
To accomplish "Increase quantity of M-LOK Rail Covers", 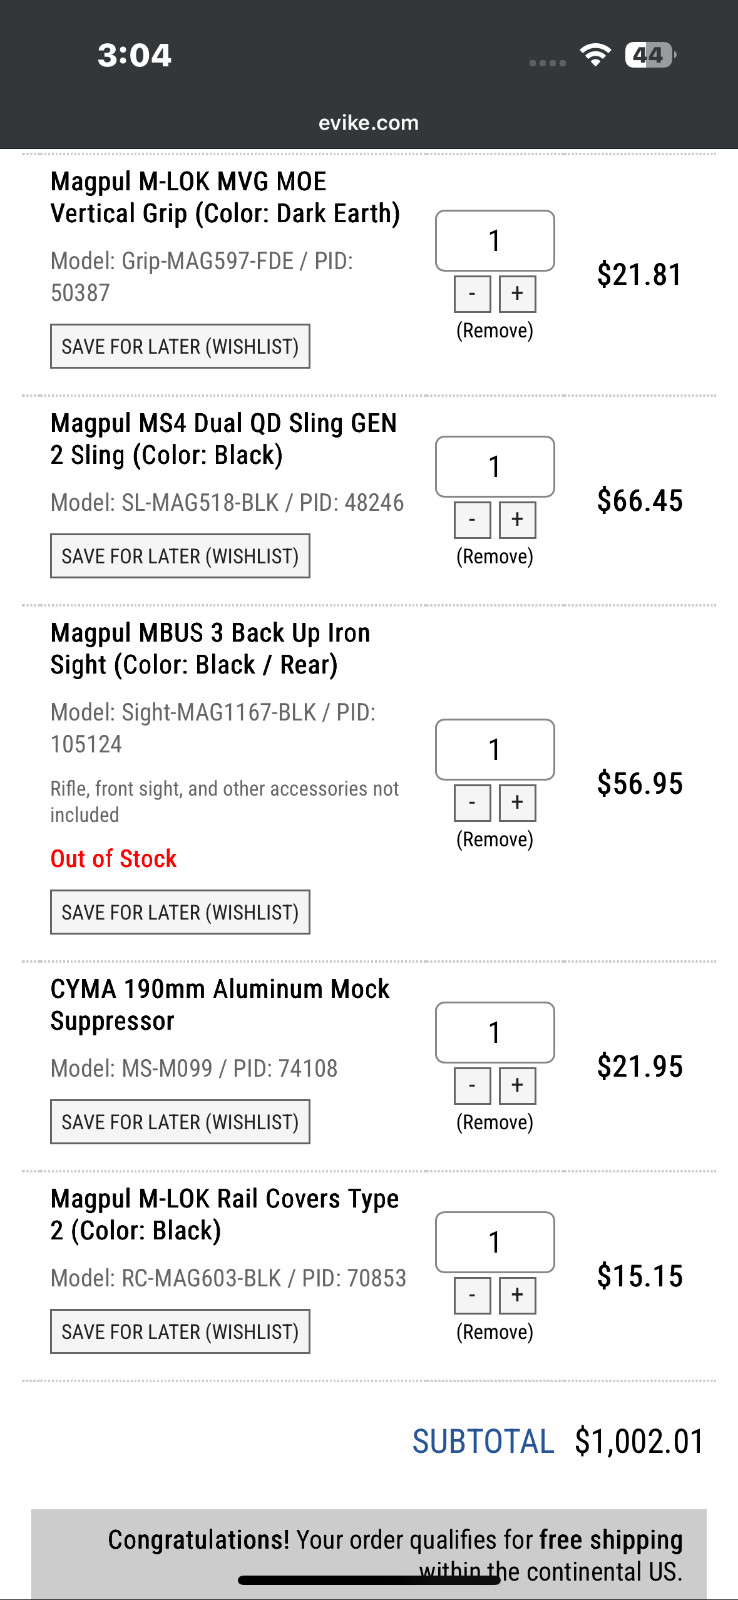I will 517,1296.
